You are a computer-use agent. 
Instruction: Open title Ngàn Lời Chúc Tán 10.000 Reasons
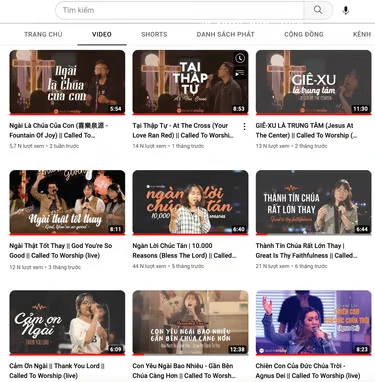pos(184,251)
